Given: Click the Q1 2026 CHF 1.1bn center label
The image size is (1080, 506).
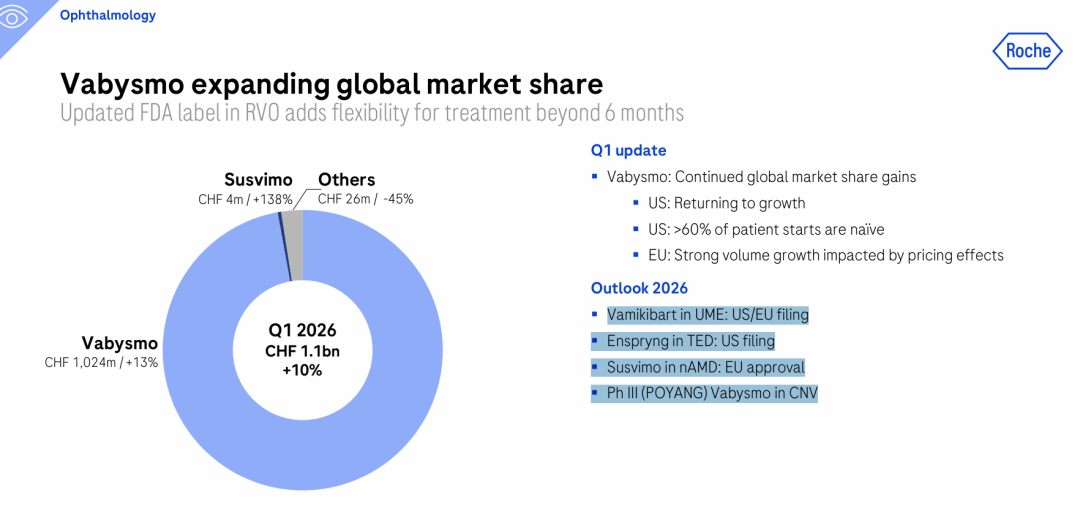Looking at the screenshot, I should point(301,350).
